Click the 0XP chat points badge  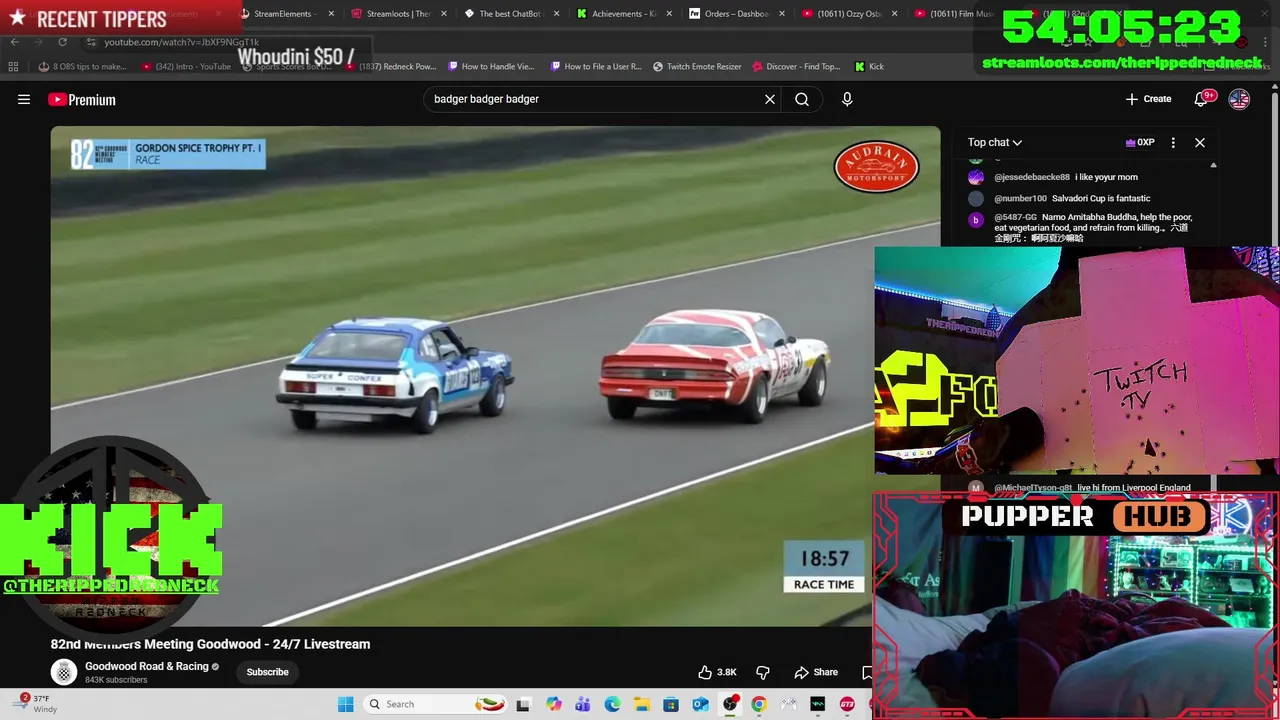point(1140,142)
